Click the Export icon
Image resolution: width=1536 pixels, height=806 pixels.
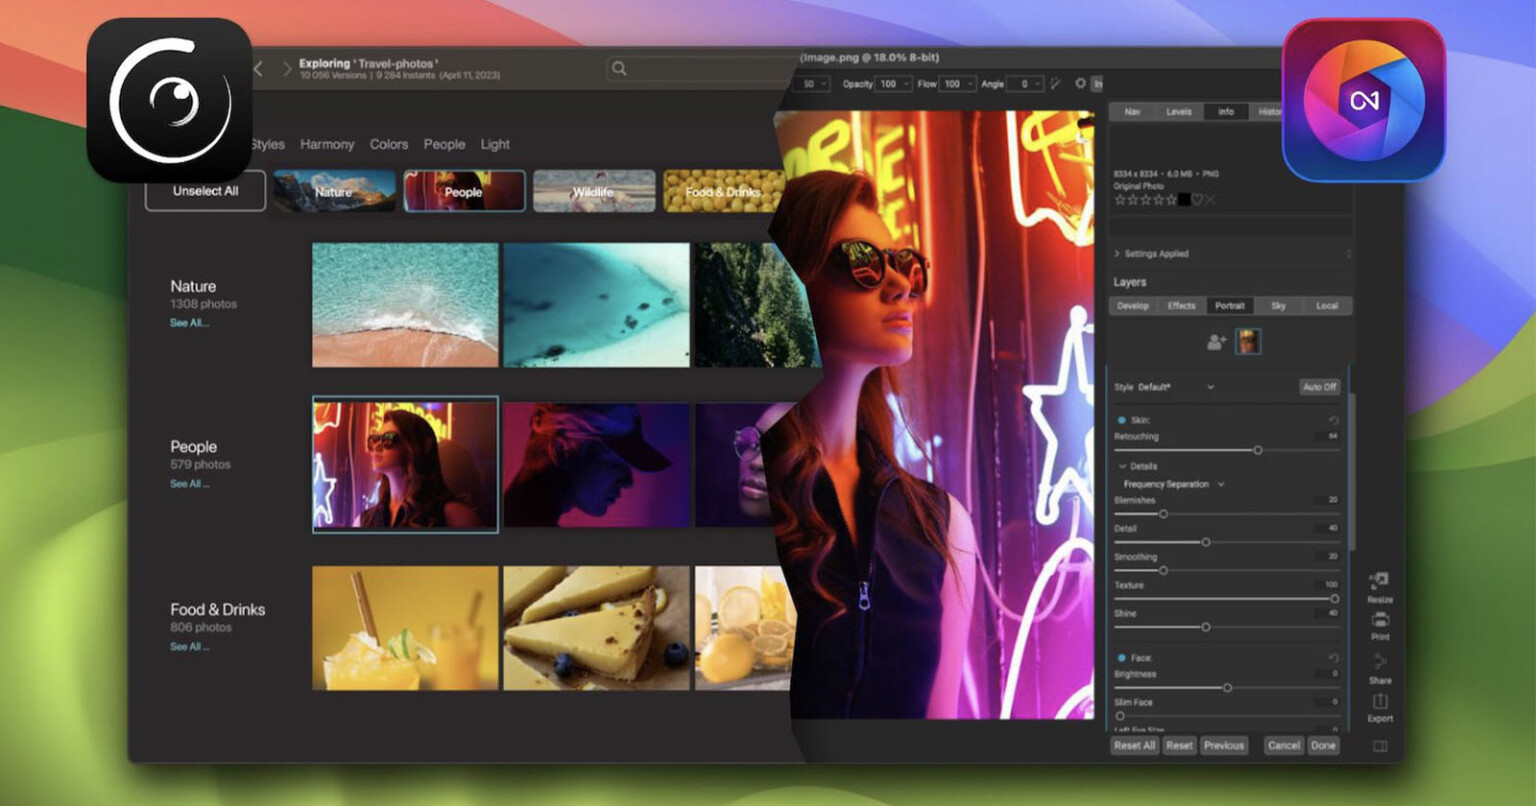[x=1380, y=702]
